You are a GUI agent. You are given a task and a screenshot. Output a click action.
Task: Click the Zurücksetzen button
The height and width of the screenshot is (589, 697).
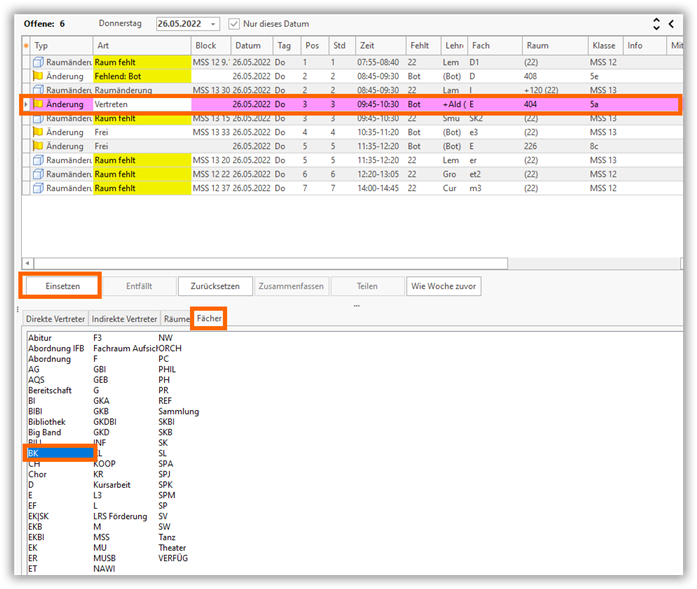point(215,286)
